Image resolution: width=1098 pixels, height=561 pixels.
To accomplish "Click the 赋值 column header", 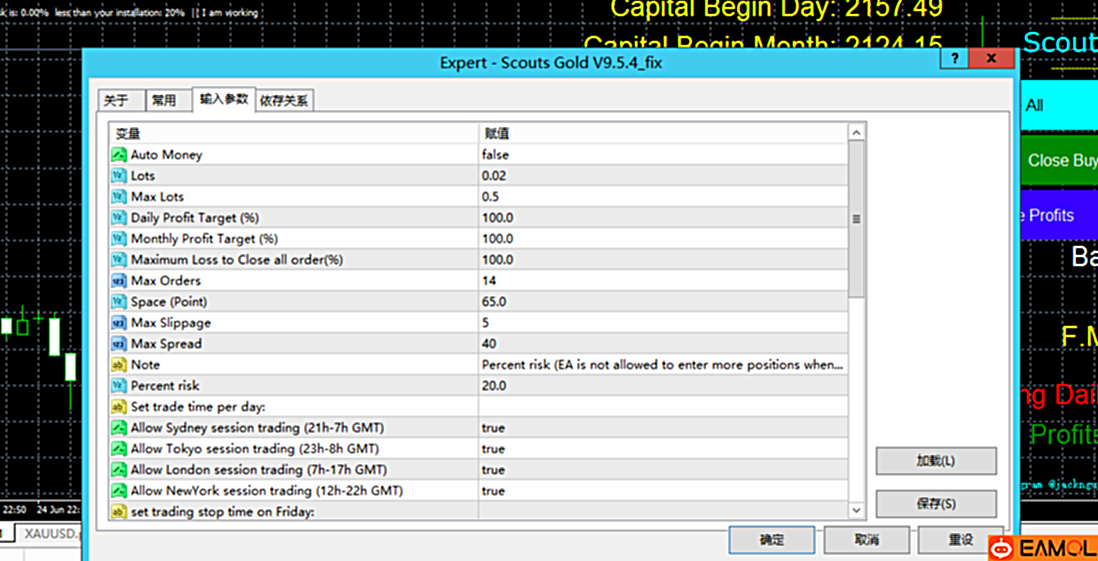I will (662, 134).
